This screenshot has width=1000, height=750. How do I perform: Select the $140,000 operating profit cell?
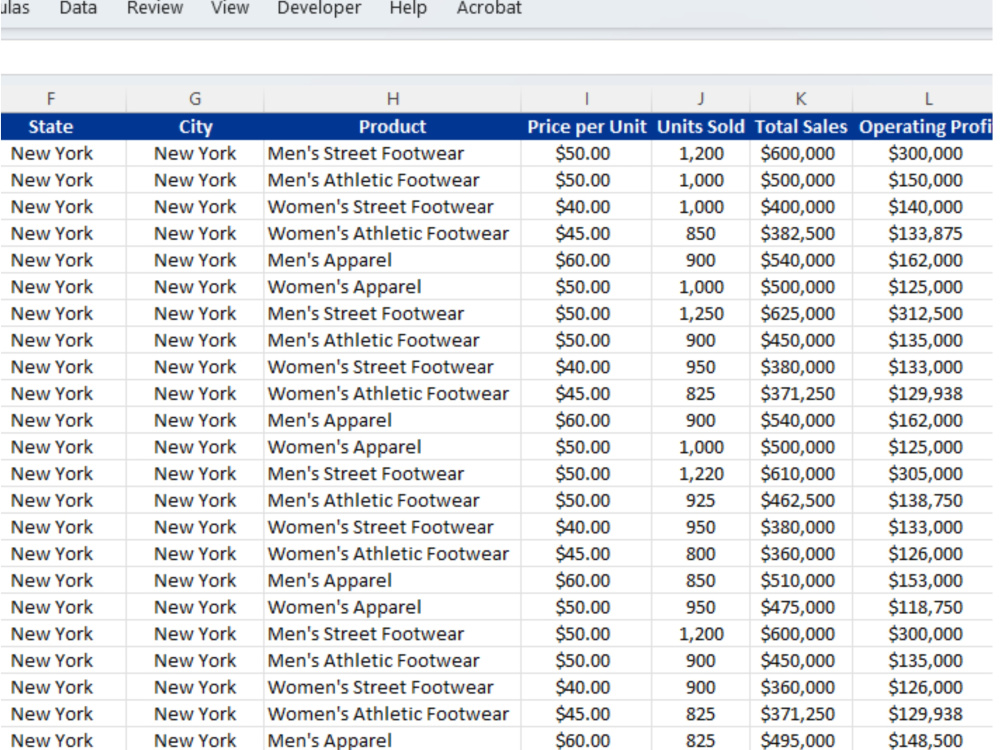pyautogui.click(x=923, y=207)
